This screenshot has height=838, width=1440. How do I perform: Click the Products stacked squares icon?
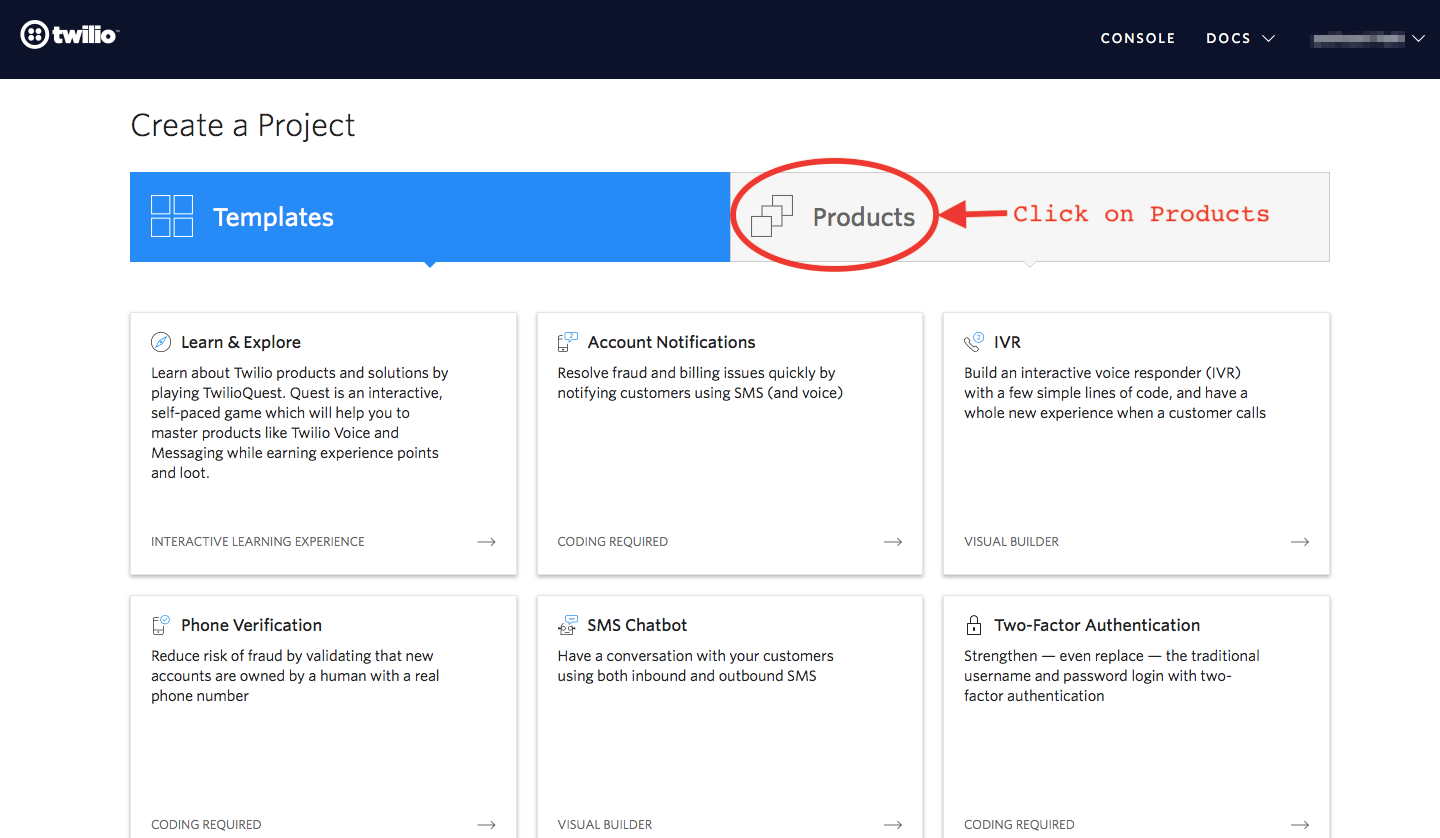pos(771,216)
